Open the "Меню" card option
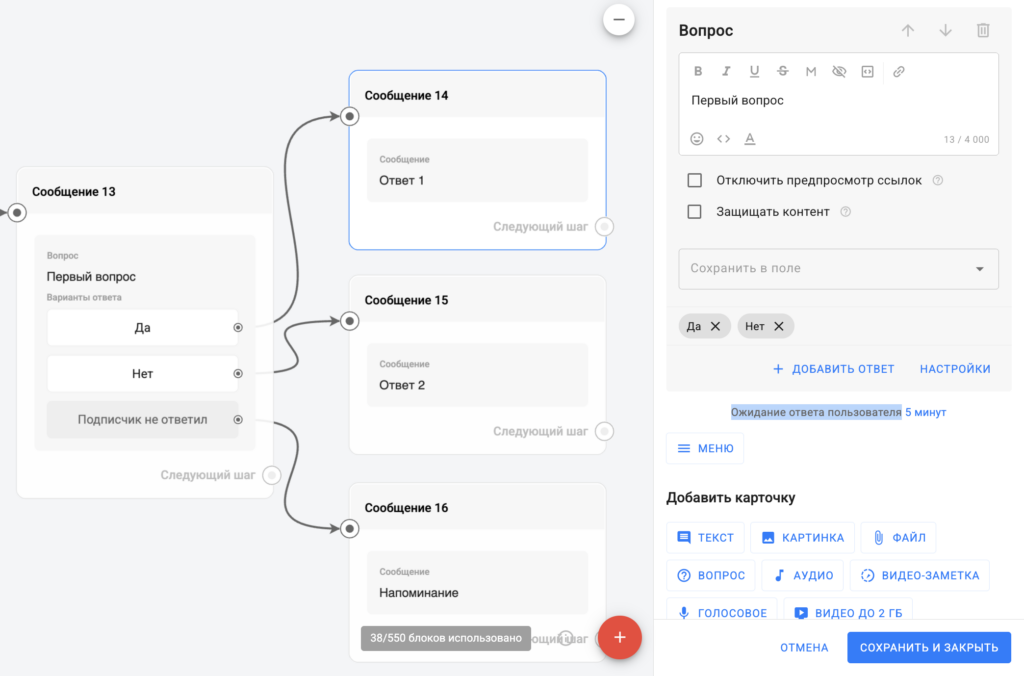1024x676 pixels. pos(705,449)
